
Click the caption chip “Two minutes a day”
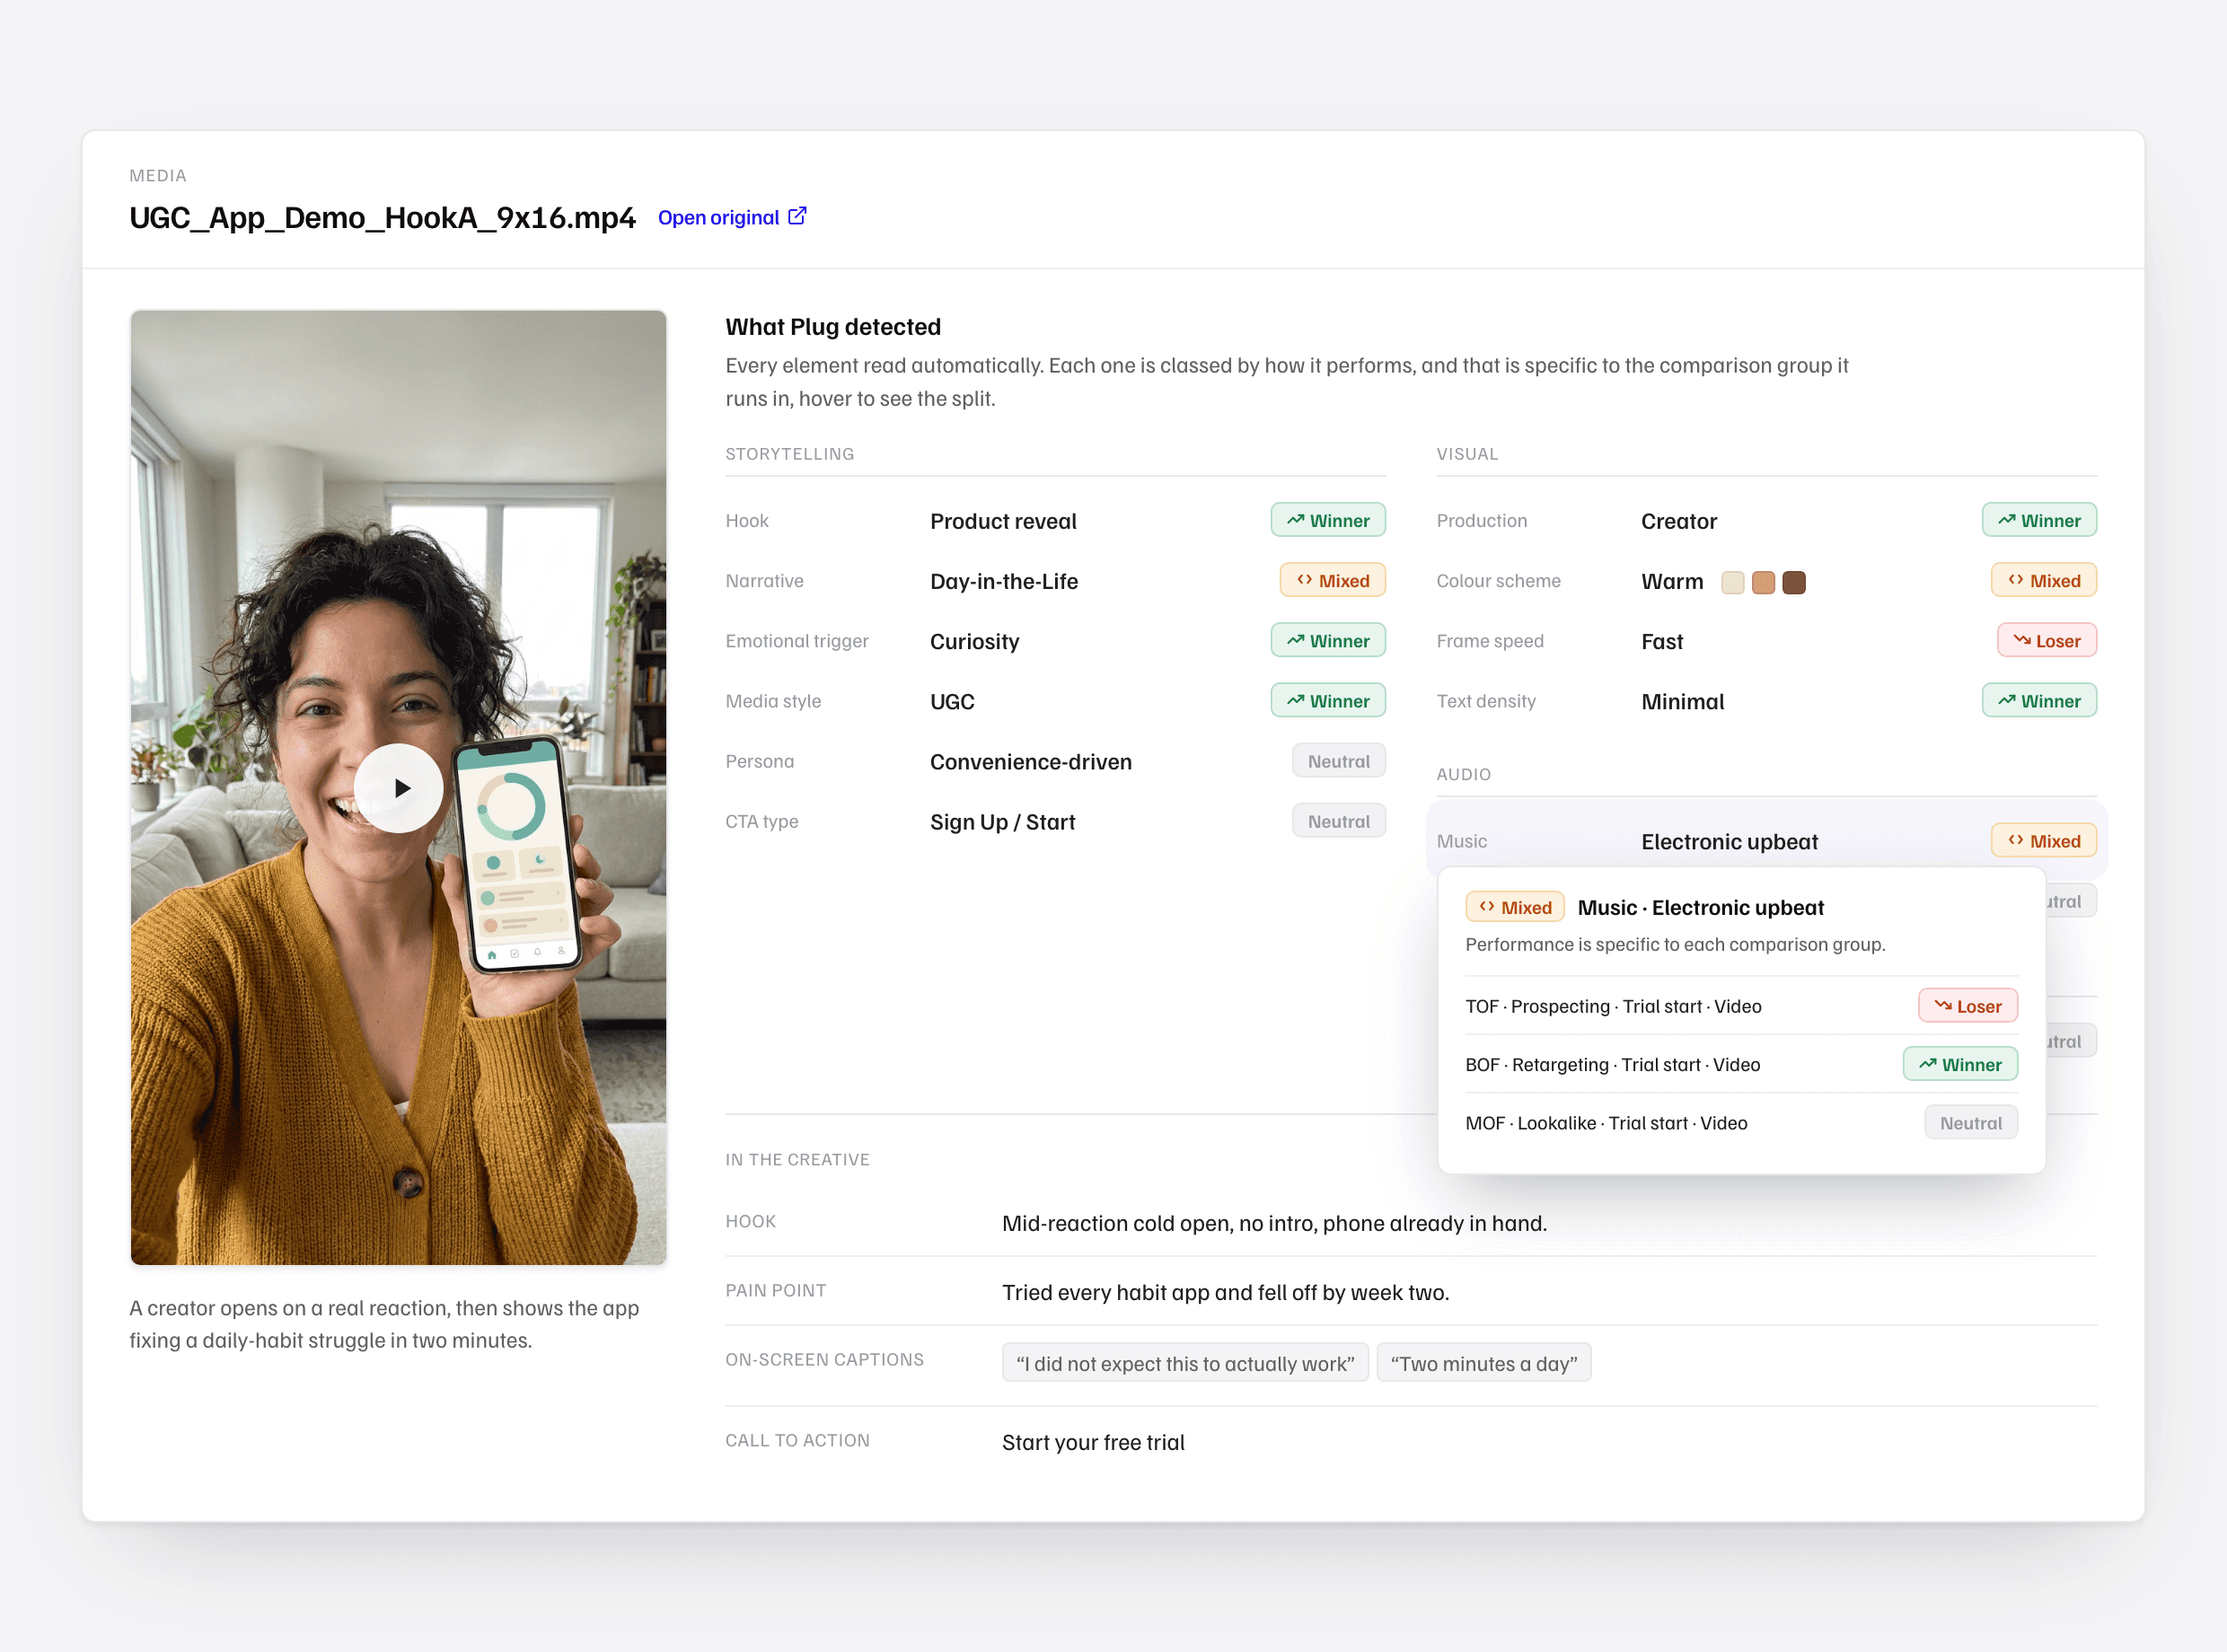coord(1484,1363)
